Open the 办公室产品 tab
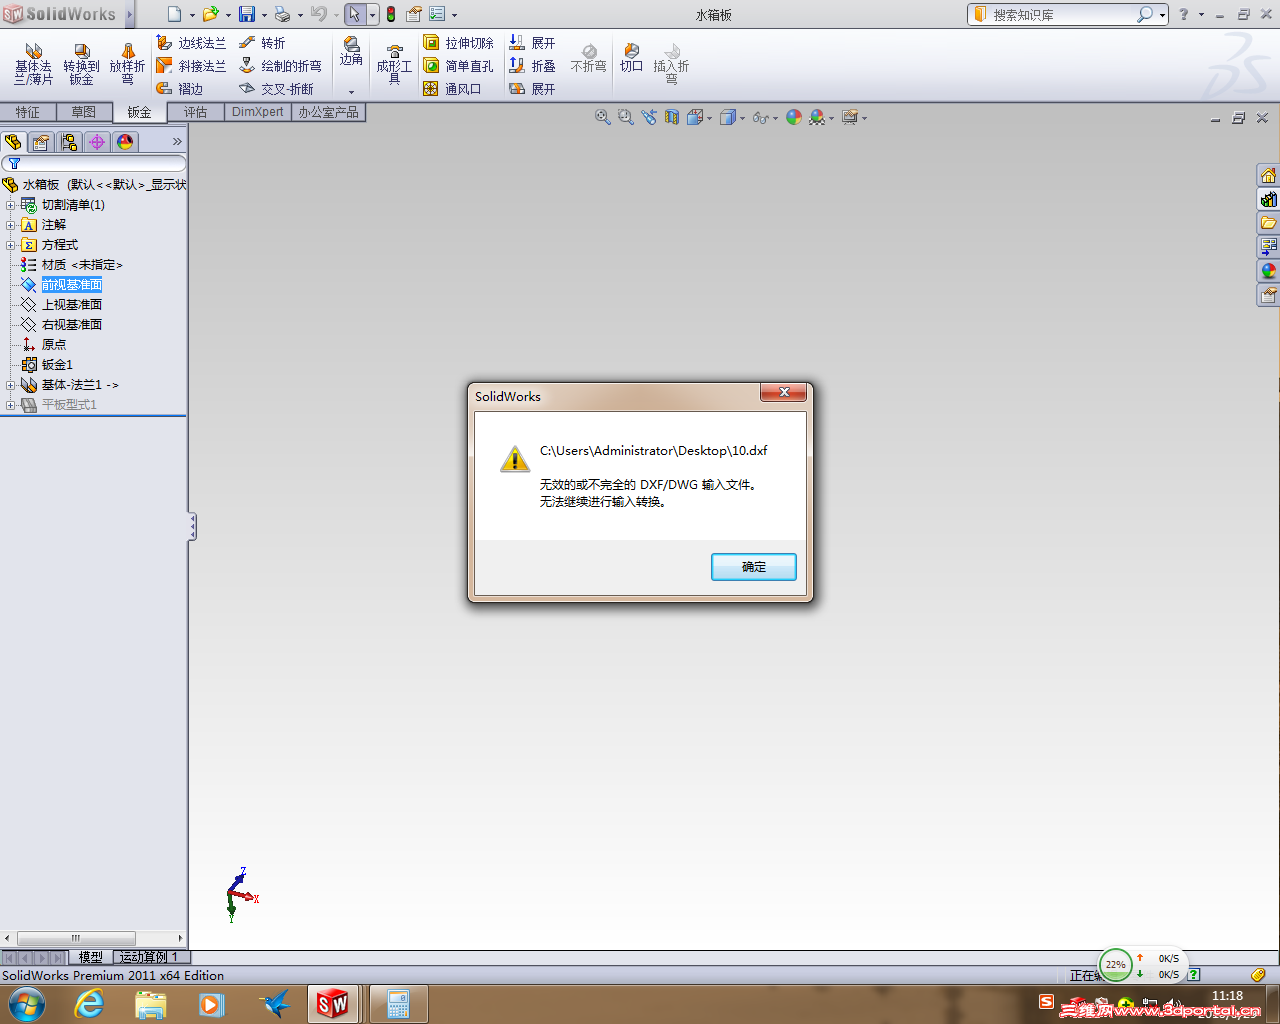This screenshot has width=1280, height=1024. 328,112
